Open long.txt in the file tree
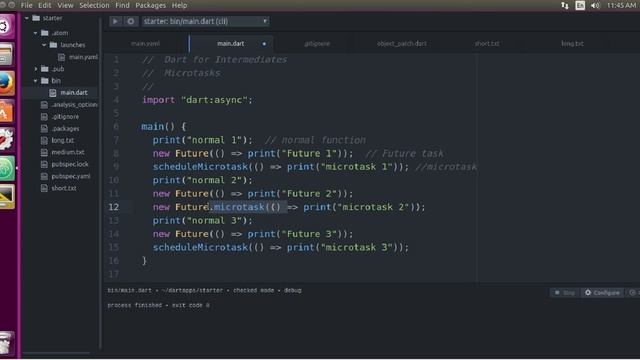Viewport: 640px width, 360px height. click(62, 140)
